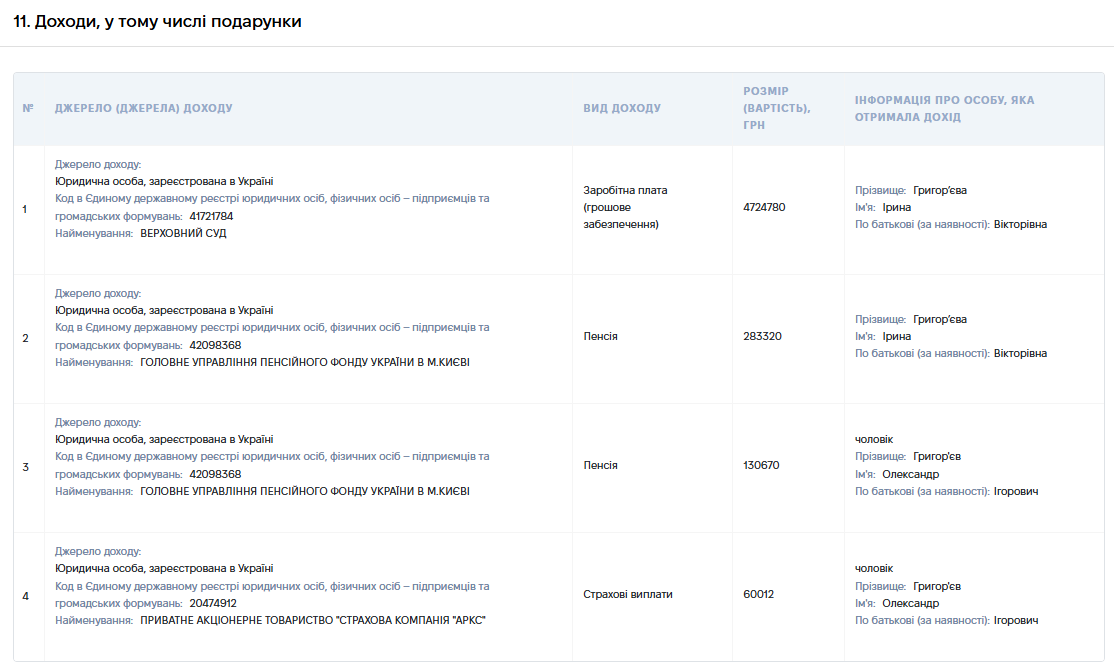
Task: Select the name 'ВЕРХОВНИЙ СУД'
Action: click(183, 233)
